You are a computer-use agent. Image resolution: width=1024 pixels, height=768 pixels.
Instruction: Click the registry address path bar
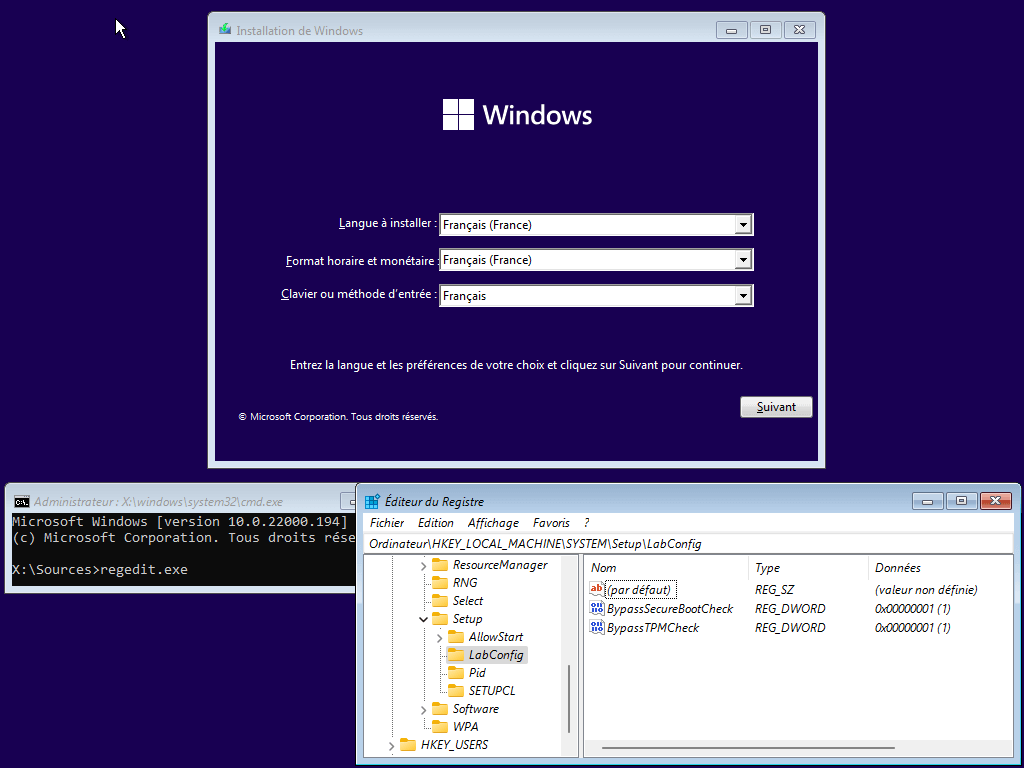[688, 543]
